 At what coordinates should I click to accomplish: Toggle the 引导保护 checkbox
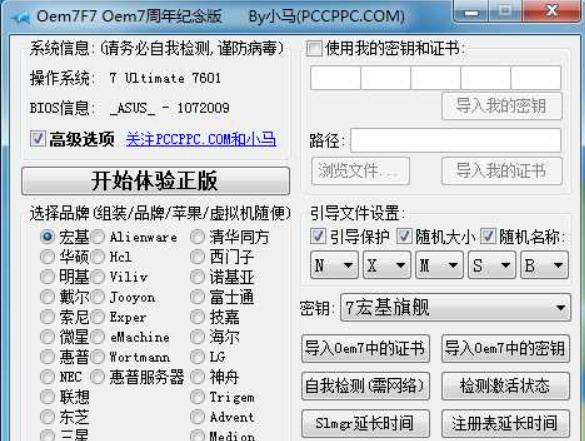click(x=318, y=236)
